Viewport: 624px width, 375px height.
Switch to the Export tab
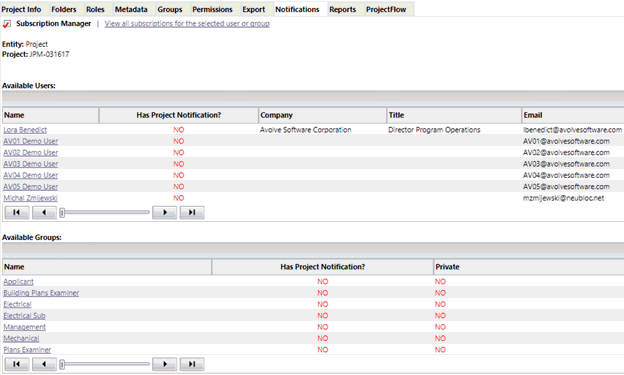(x=254, y=9)
